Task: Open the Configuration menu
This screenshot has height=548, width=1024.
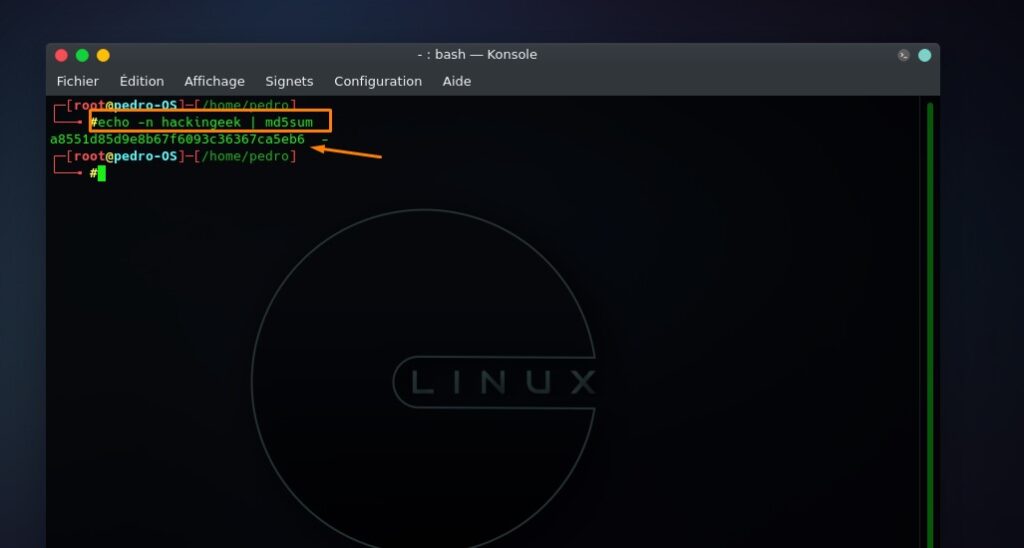Action: click(378, 82)
